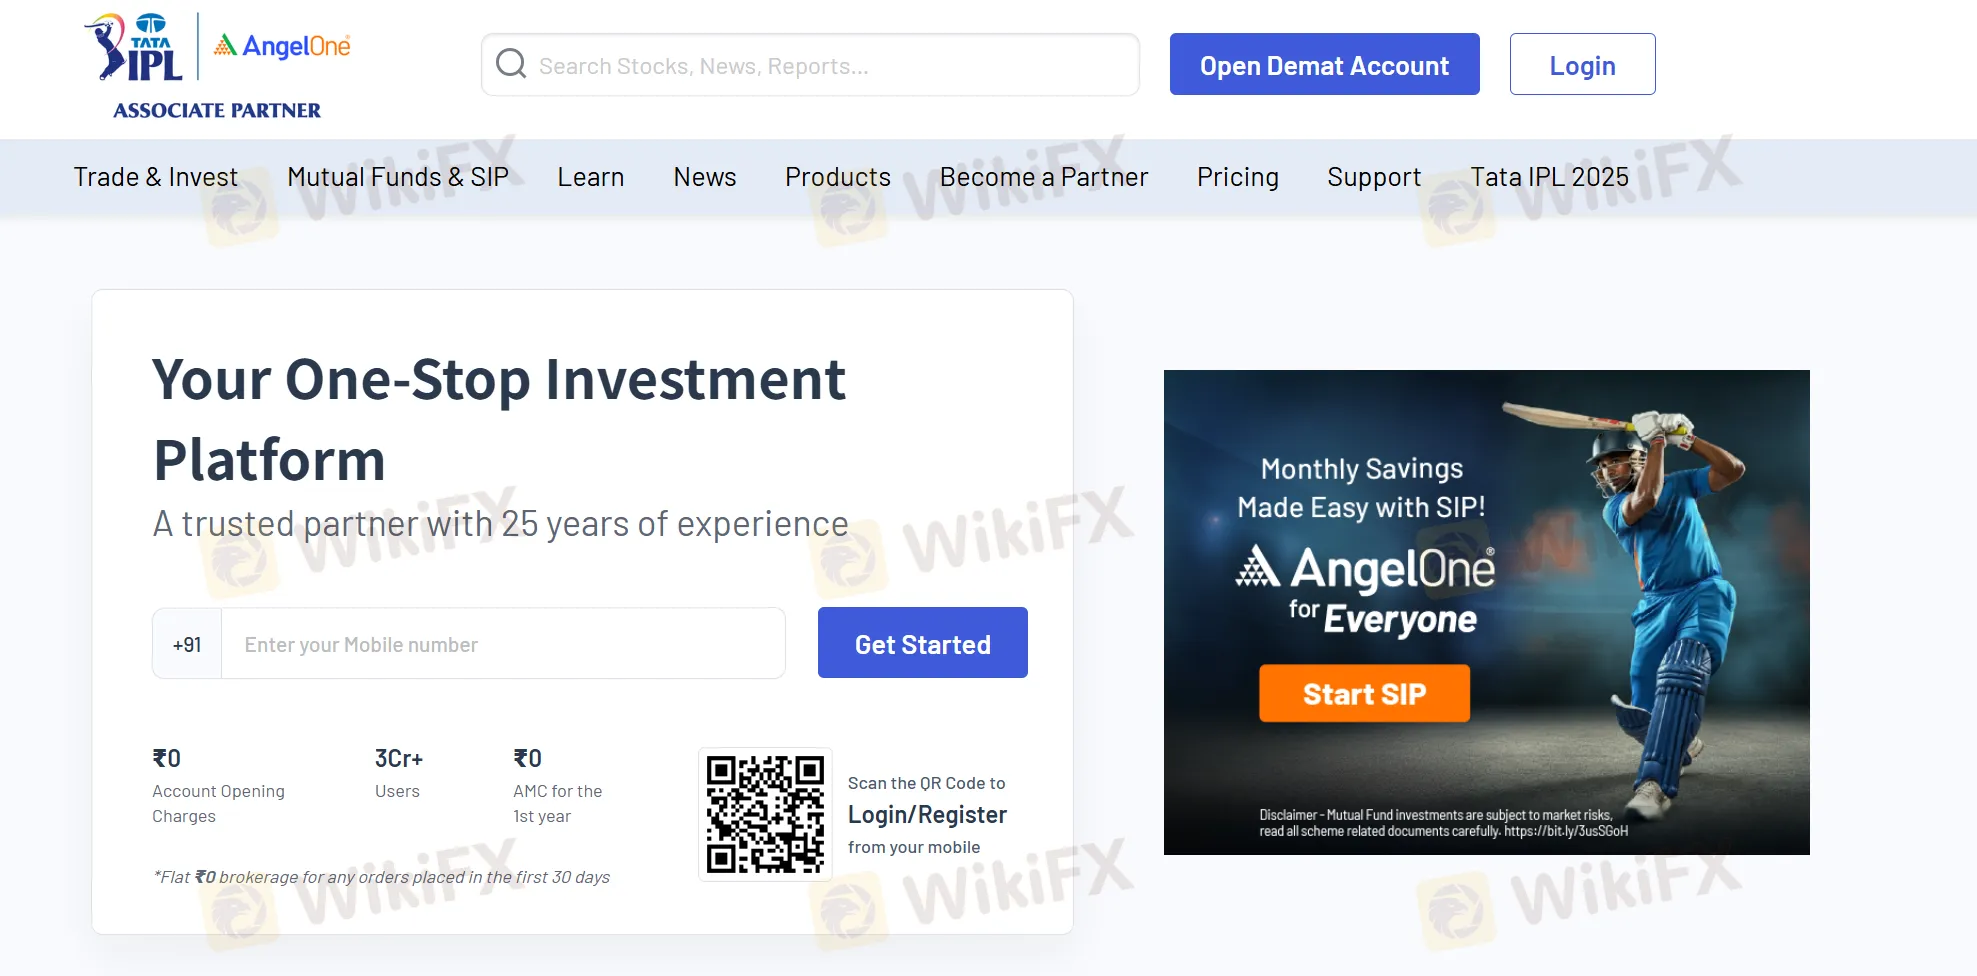Open the Trade & Invest menu

pyautogui.click(x=156, y=177)
